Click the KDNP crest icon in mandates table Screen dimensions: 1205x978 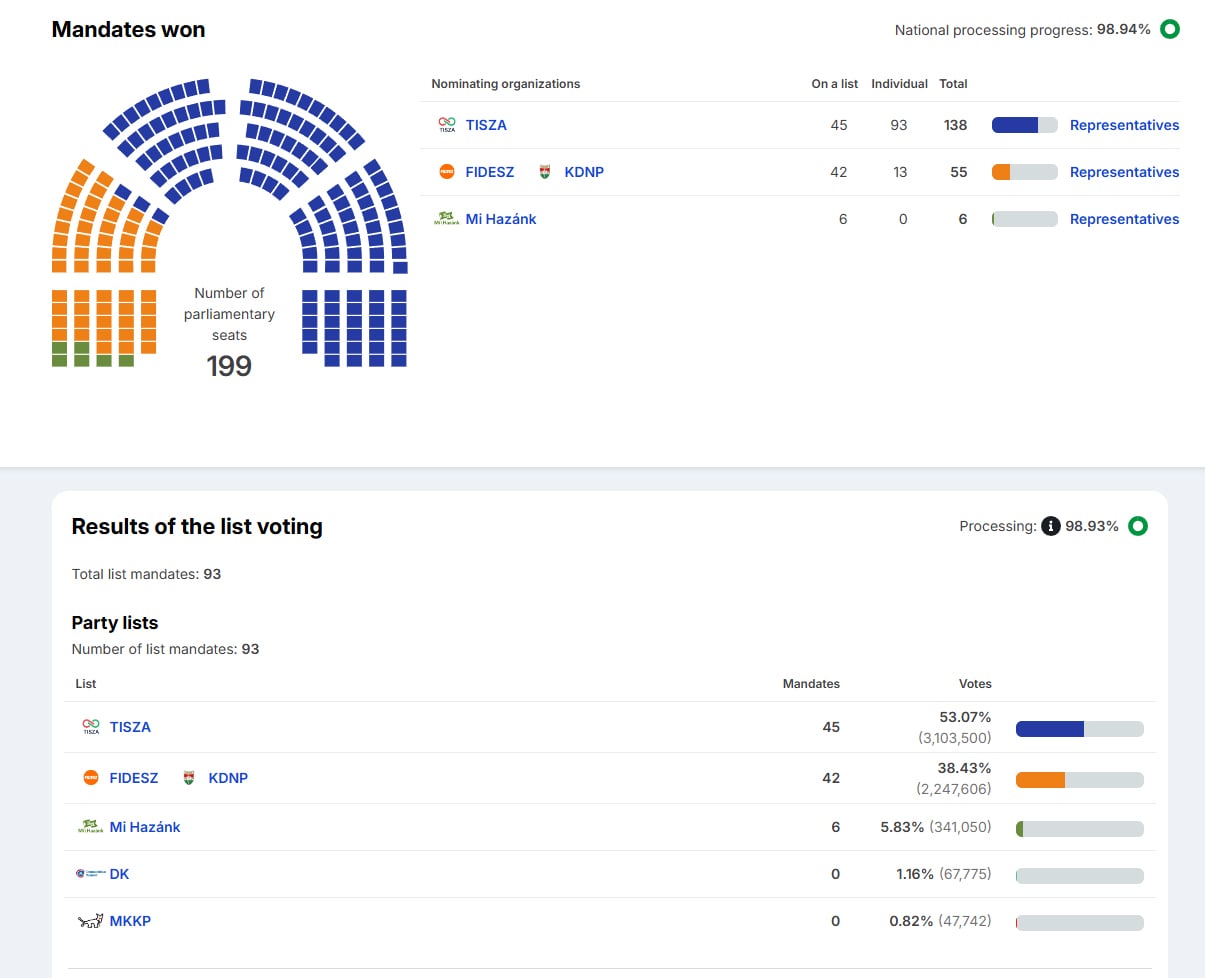coord(545,172)
